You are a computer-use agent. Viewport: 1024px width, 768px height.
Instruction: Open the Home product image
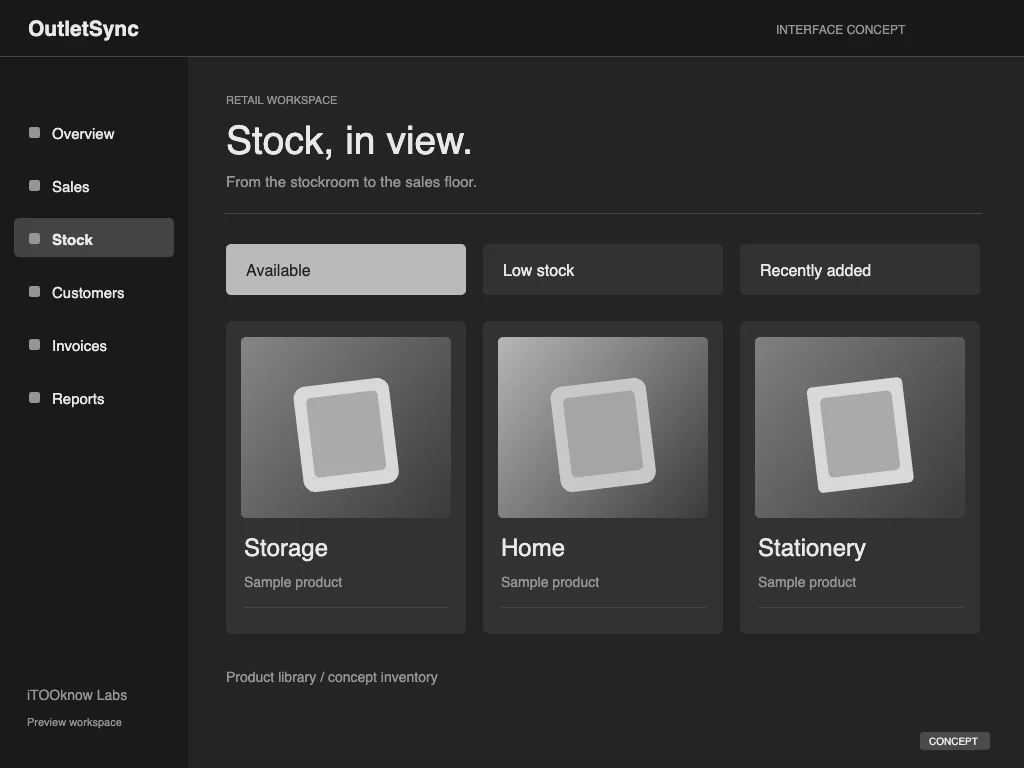click(603, 427)
